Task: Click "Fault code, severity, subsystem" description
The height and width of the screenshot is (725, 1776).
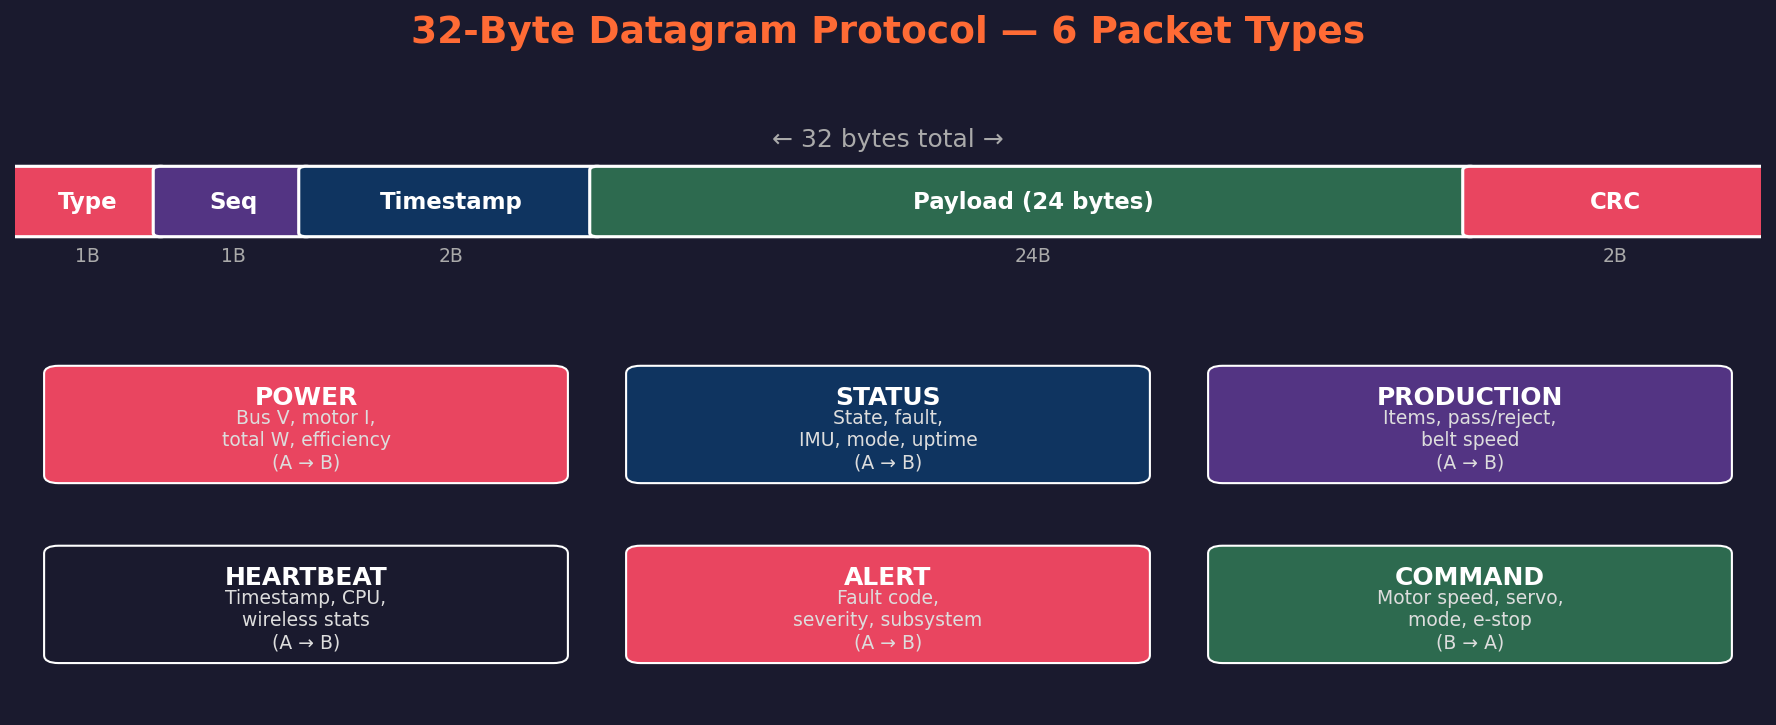Action: click(888, 609)
